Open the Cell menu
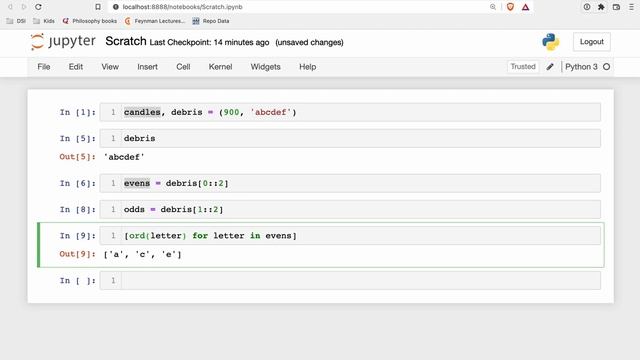Screen dimensions: 640x360 pos(183,67)
